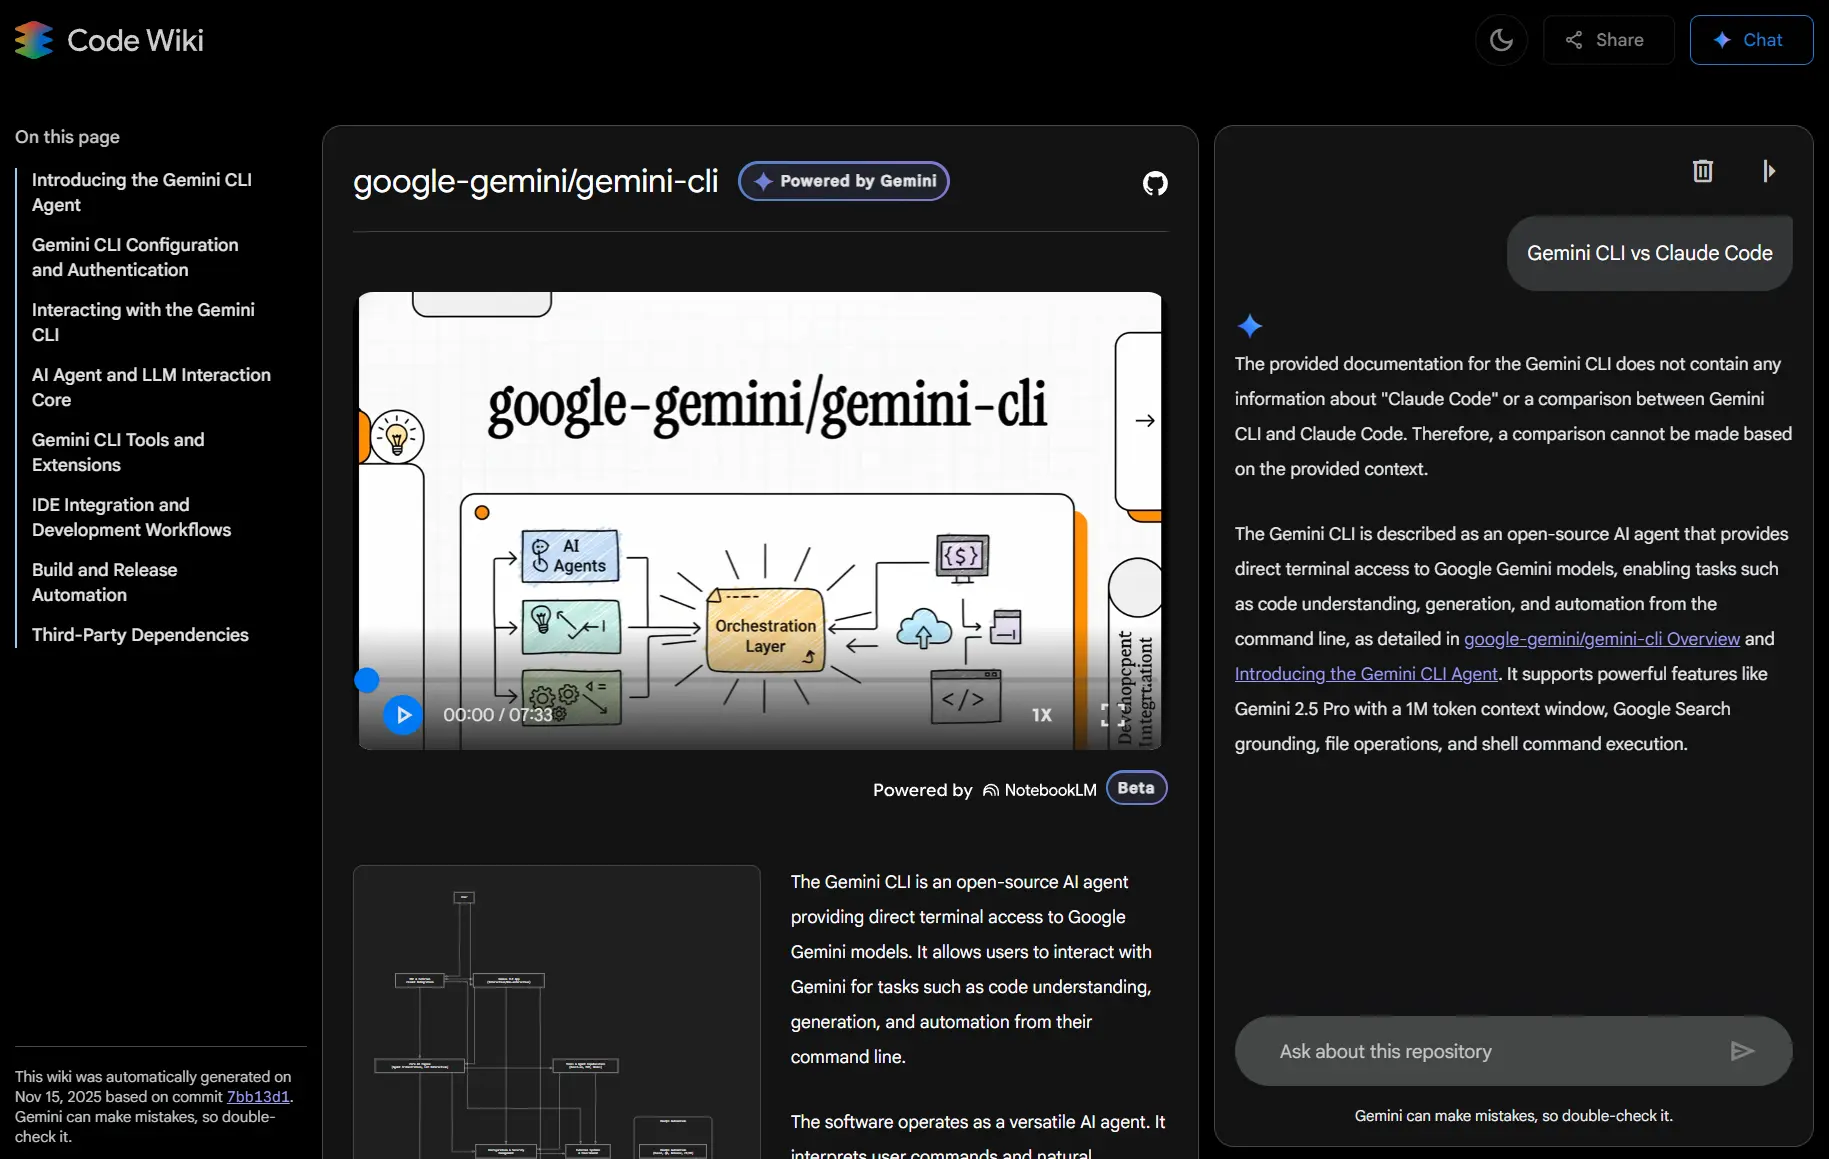Click the Share button
Viewport: 1829px width, 1159px height.
1607,40
